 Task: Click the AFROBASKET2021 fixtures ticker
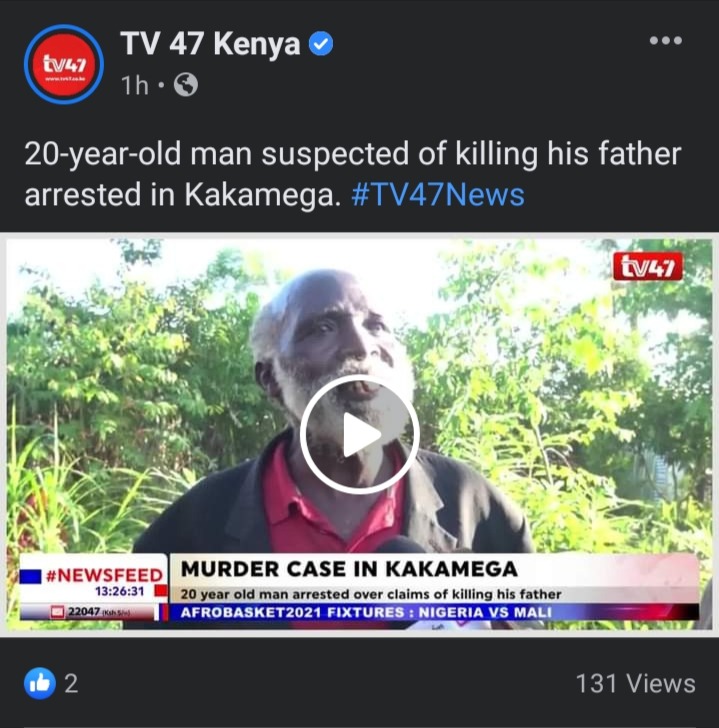(366, 612)
